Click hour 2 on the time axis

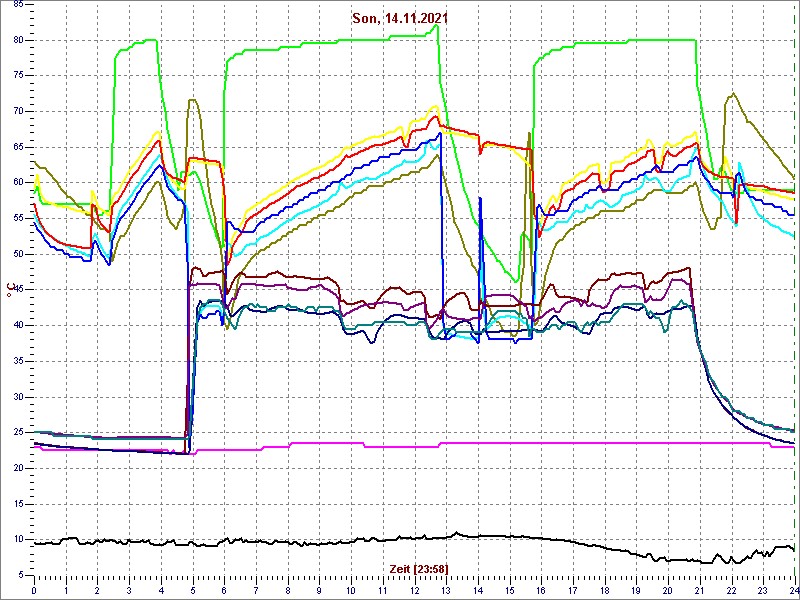tap(97, 588)
